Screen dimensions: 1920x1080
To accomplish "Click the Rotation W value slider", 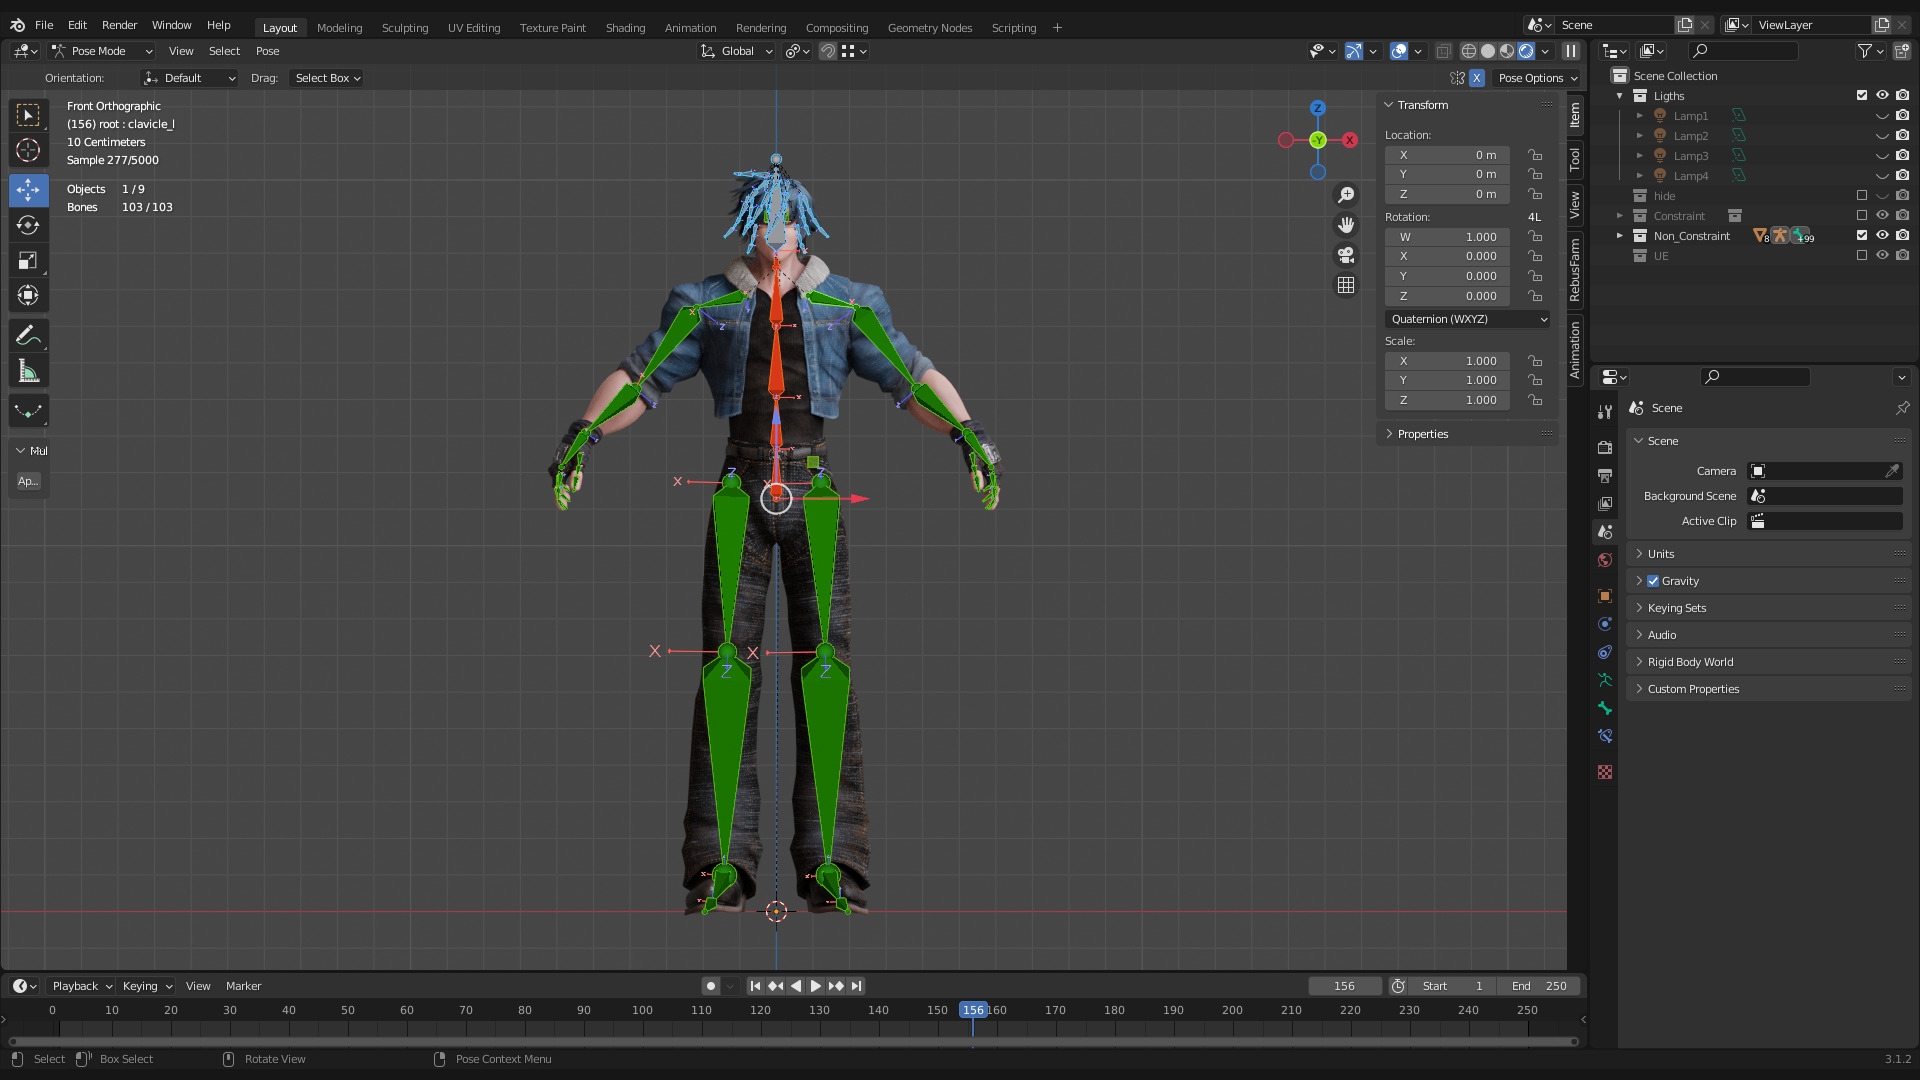I will 1447,237.
